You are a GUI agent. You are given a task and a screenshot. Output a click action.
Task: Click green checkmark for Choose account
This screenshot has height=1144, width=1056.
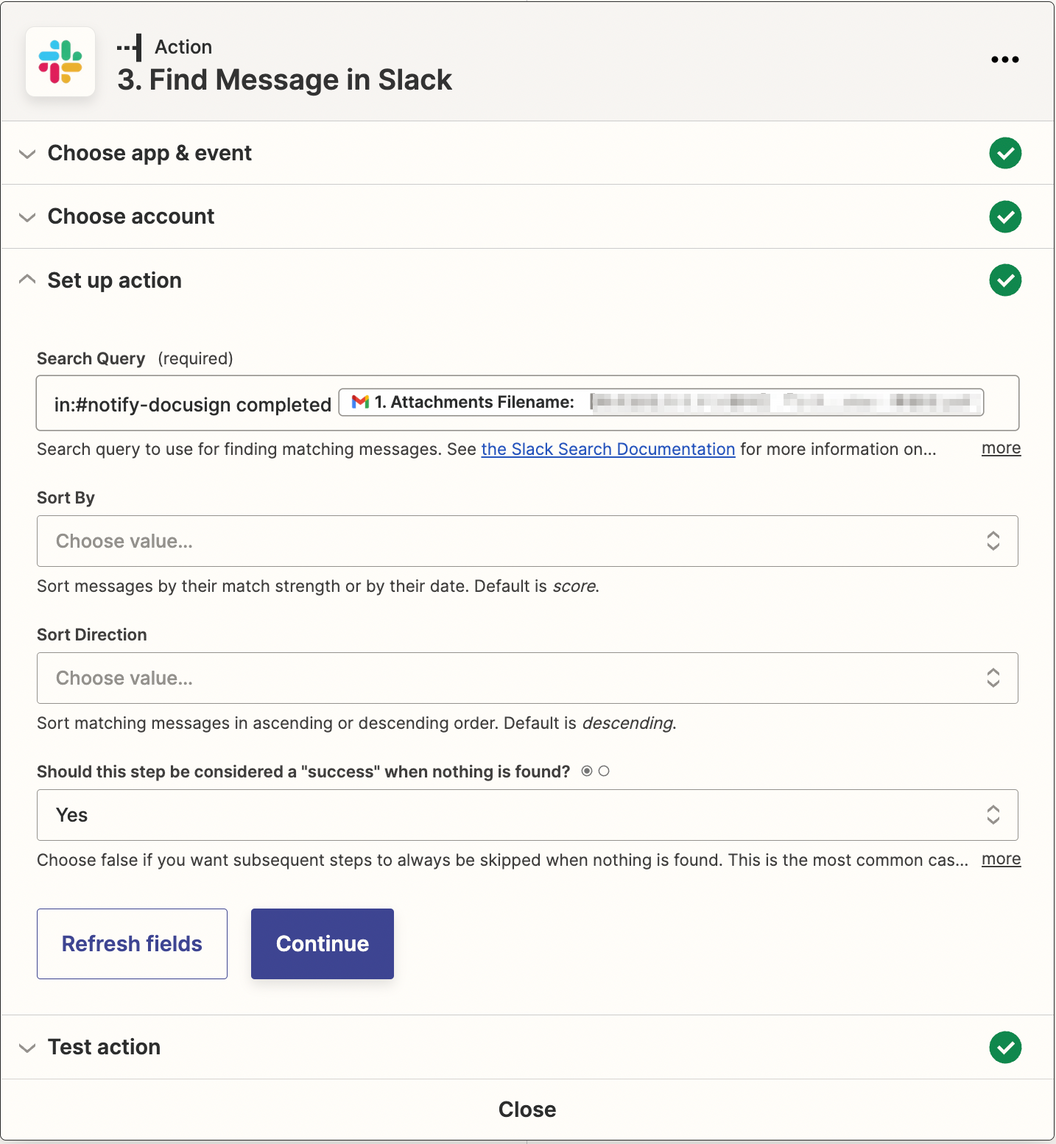1005,217
